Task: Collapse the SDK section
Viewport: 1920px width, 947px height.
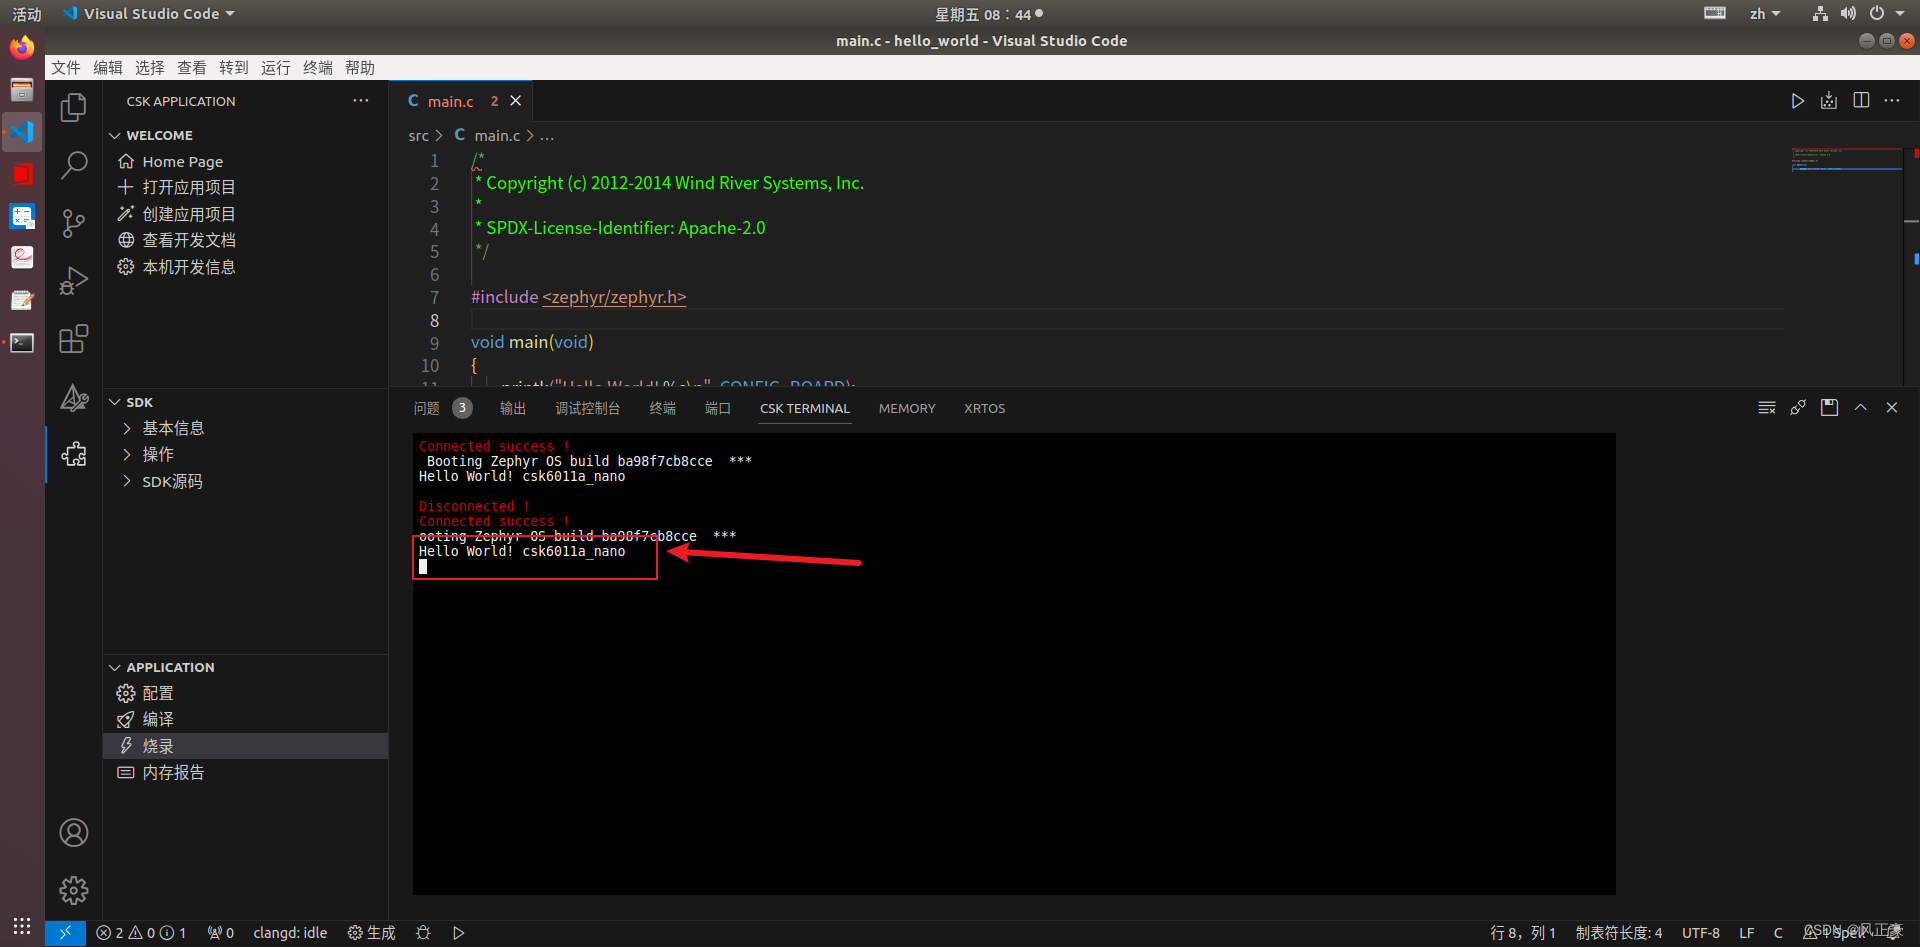Action: (115, 402)
